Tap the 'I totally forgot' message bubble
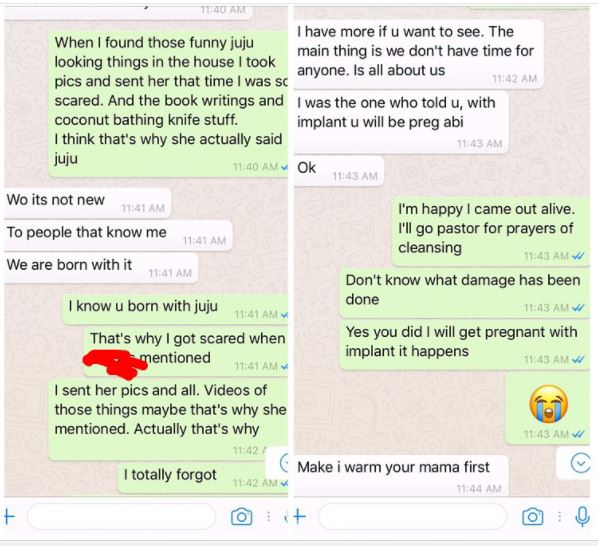The width and height of the screenshot is (598, 546). tap(203, 478)
